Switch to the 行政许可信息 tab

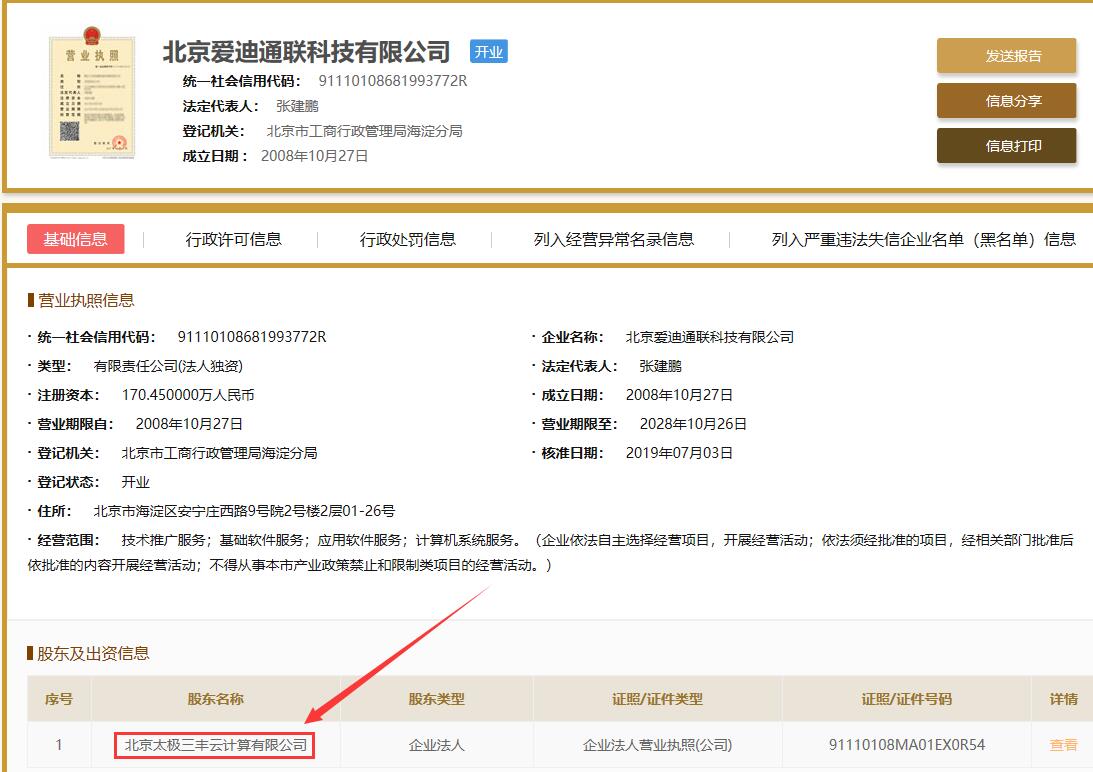pyautogui.click(x=233, y=239)
